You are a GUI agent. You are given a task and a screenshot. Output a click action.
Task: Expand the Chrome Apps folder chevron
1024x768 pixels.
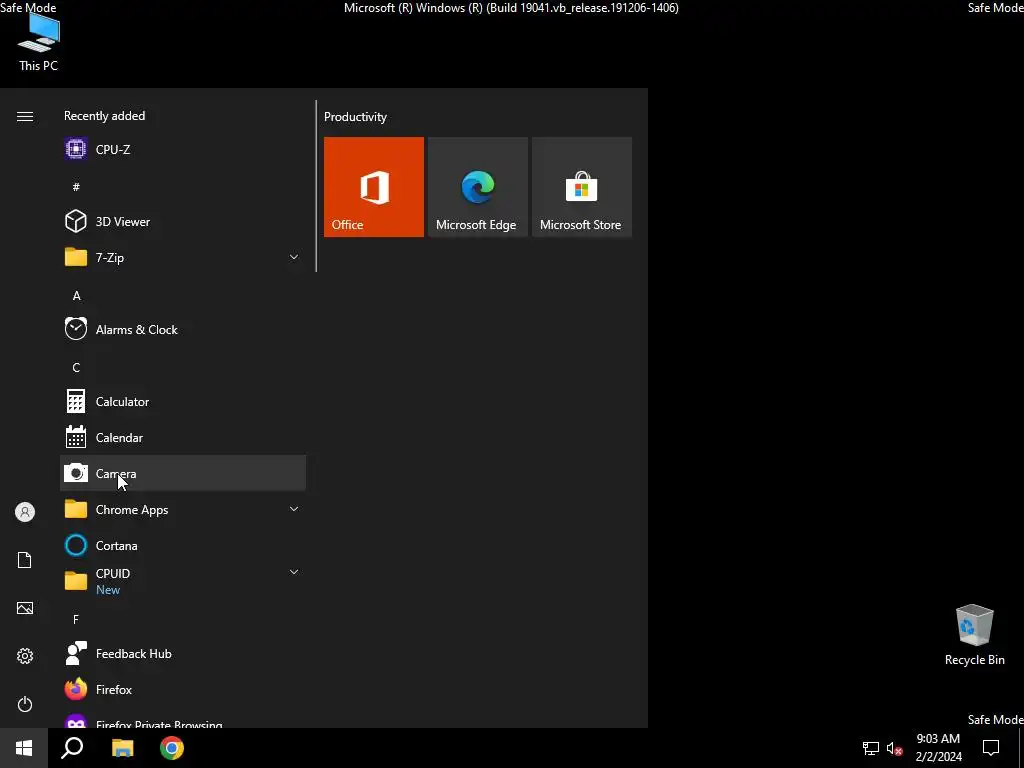[x=294, y=509]
